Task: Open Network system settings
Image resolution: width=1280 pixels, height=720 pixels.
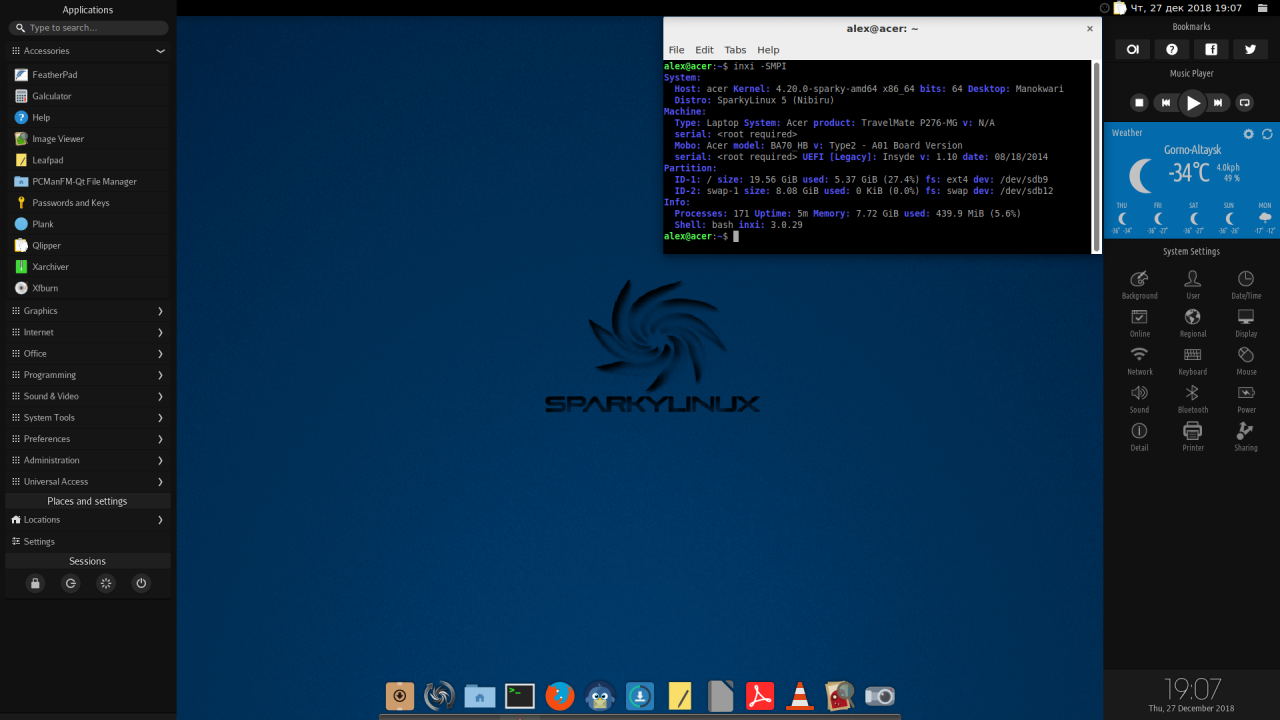Action: coord(1139,361)
